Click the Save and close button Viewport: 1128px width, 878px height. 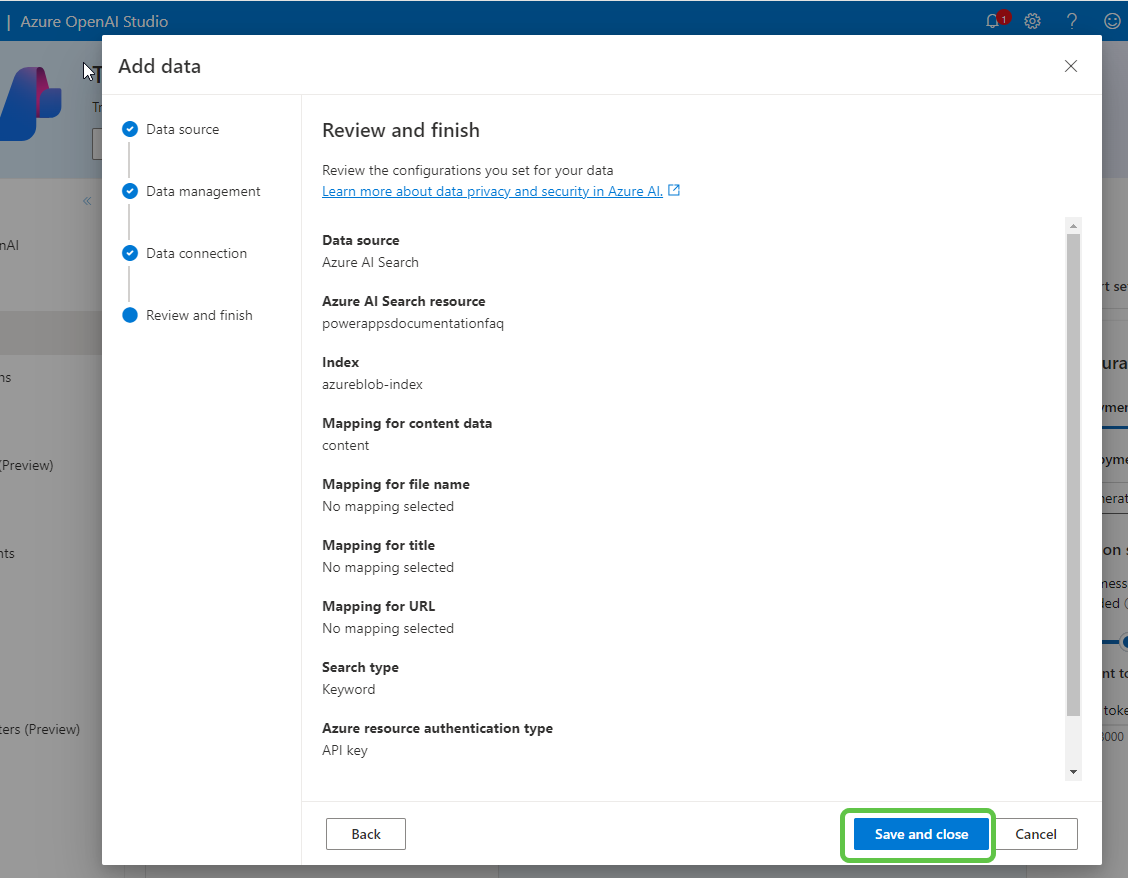pyautogui.click(x=921, y=834)
